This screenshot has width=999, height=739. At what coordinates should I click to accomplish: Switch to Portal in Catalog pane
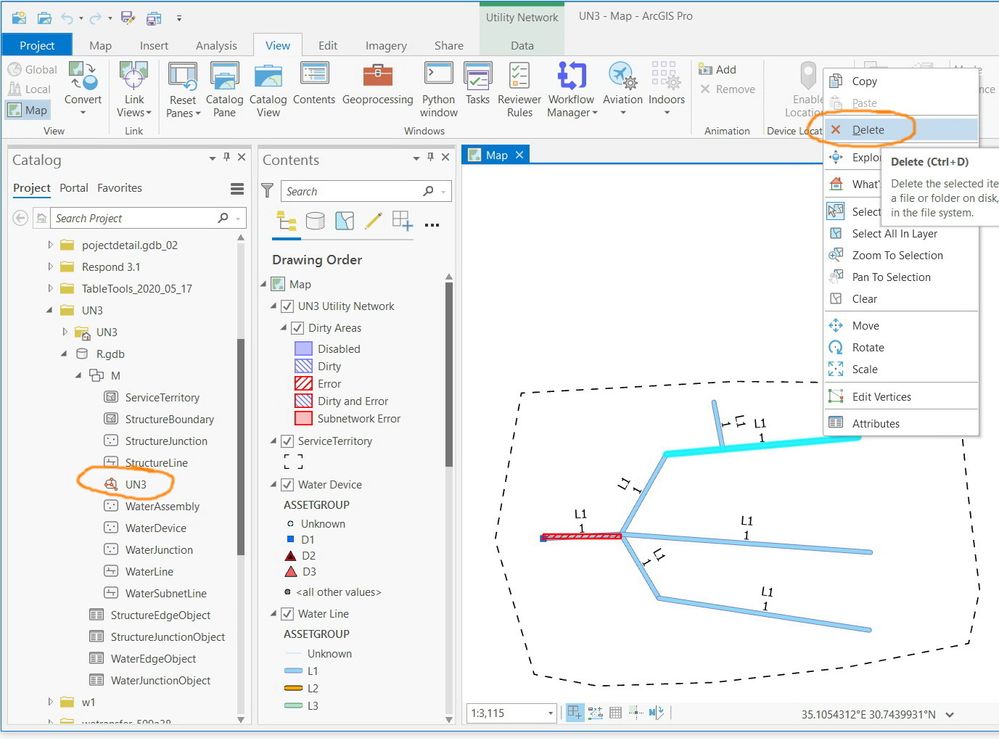tap(74, 188)
